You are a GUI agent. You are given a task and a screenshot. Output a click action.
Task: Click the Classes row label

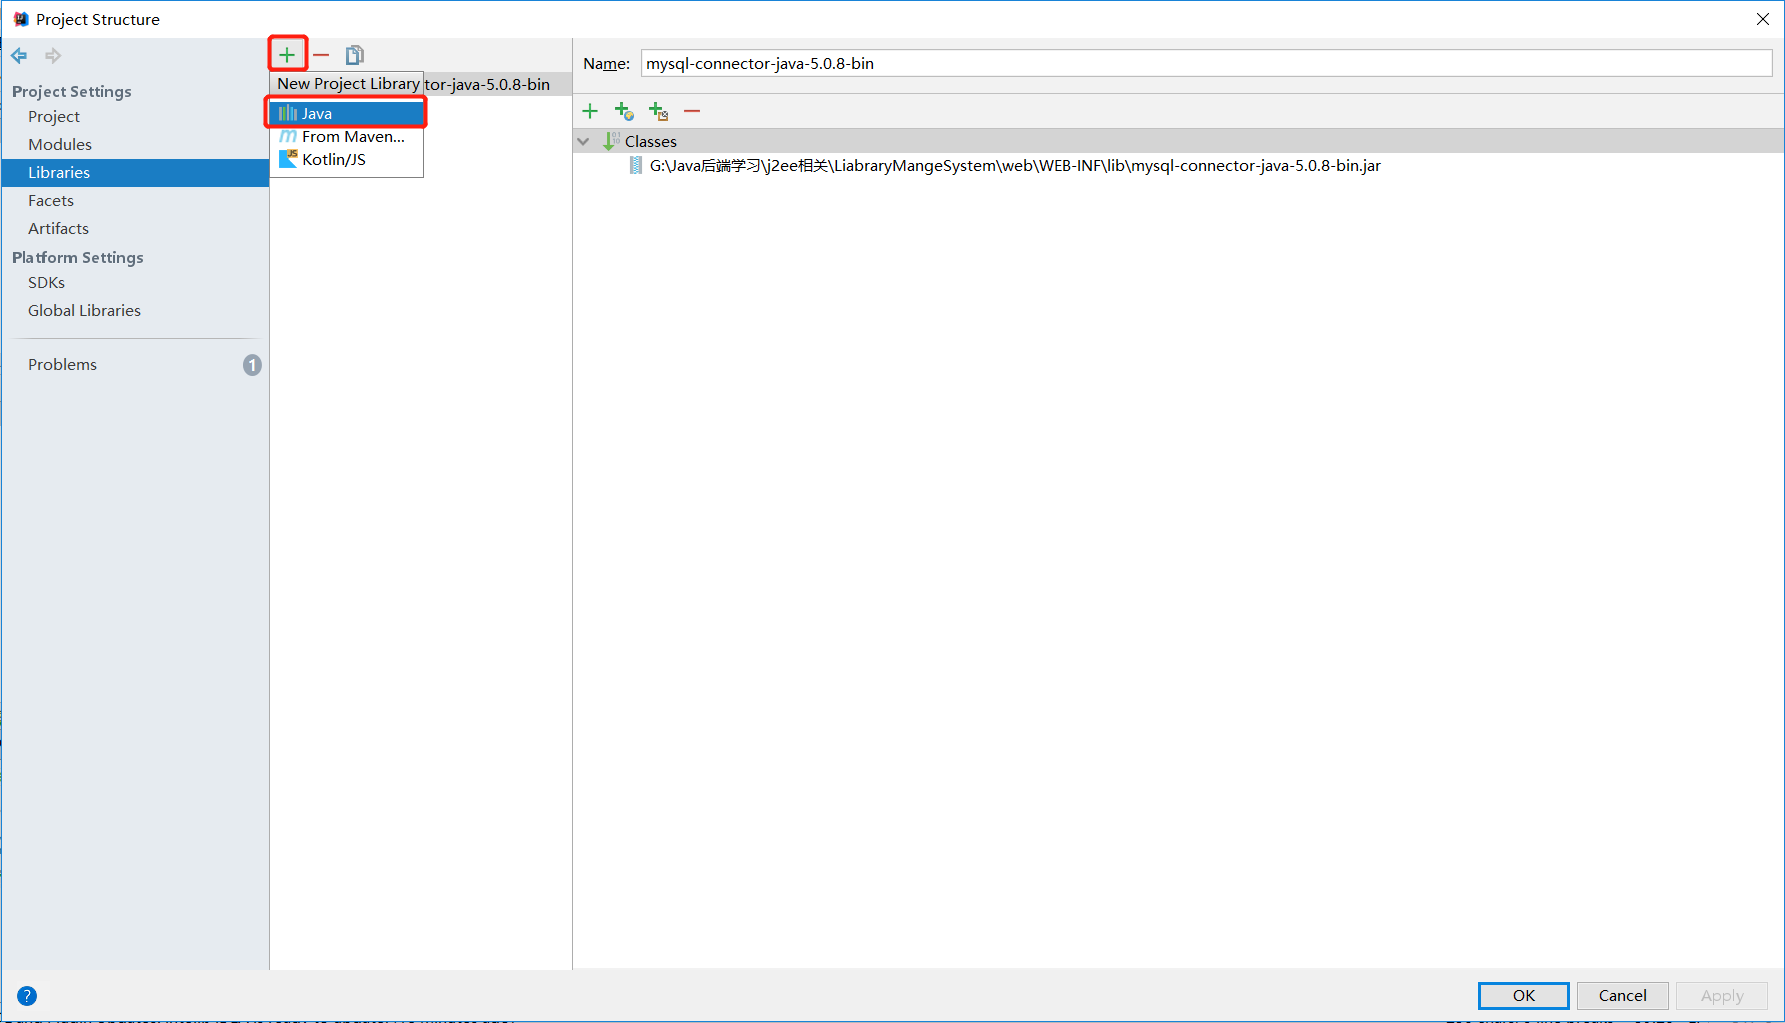coord(651,142)
